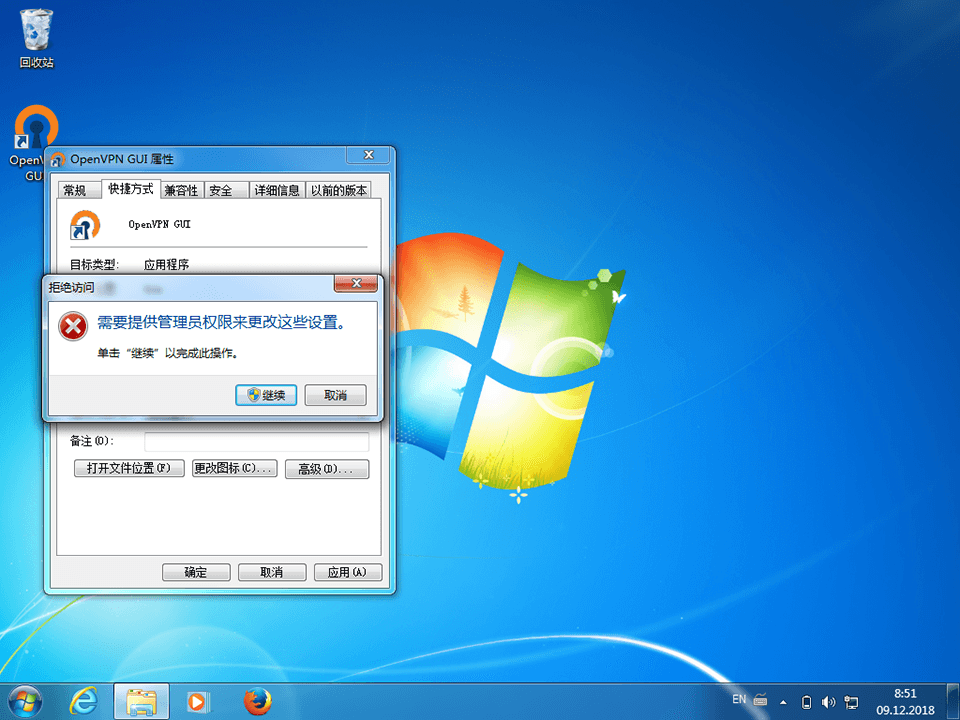Open the Windows Start menu
This screenshot has width=960, height=720.
coord(26,702)
